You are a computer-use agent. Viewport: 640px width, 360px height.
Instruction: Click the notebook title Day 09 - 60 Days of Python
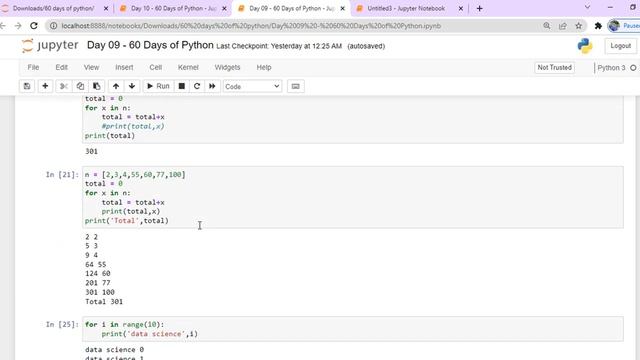150,45
